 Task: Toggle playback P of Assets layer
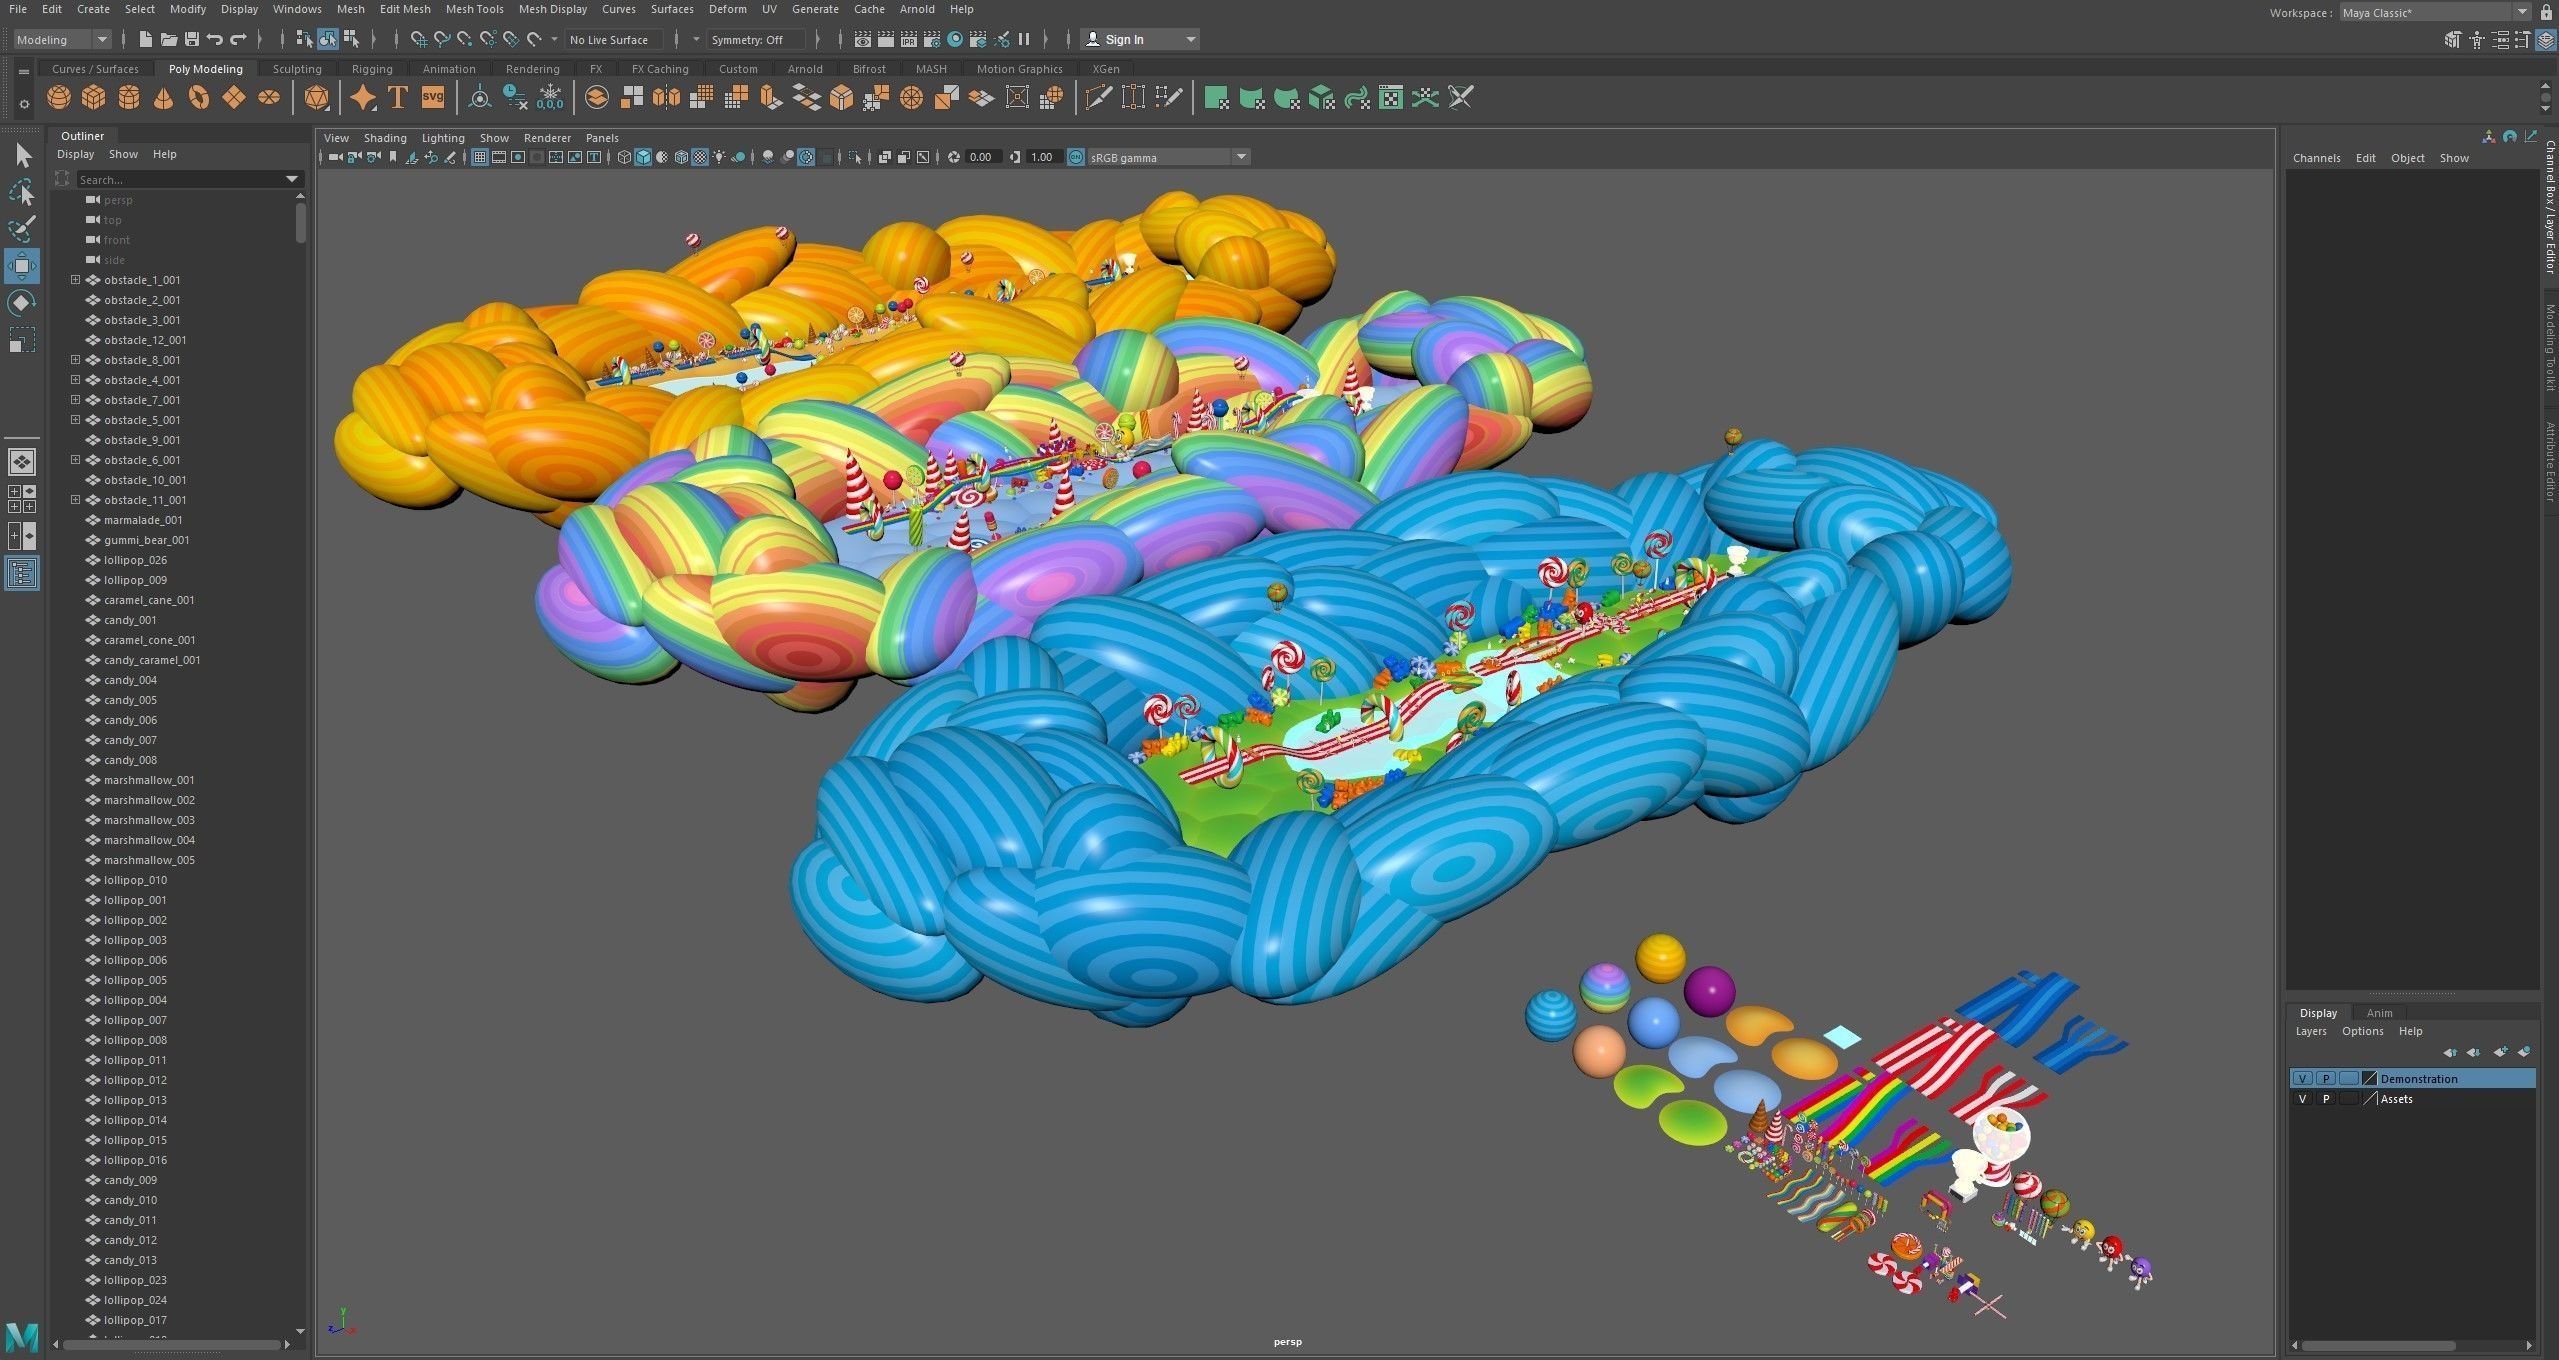click(x=2326, y=1098)
